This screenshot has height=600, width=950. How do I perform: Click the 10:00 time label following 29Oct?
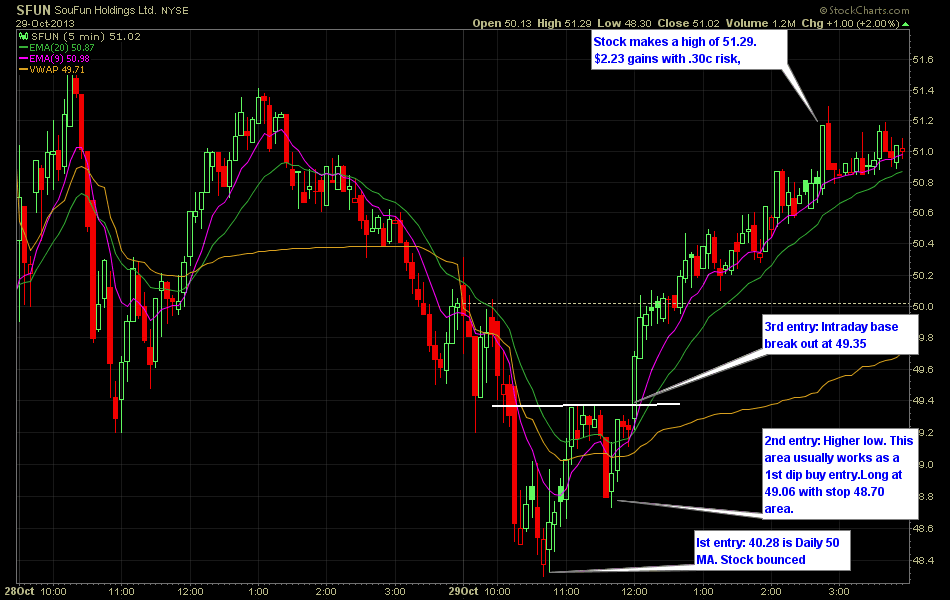point(497,592)
